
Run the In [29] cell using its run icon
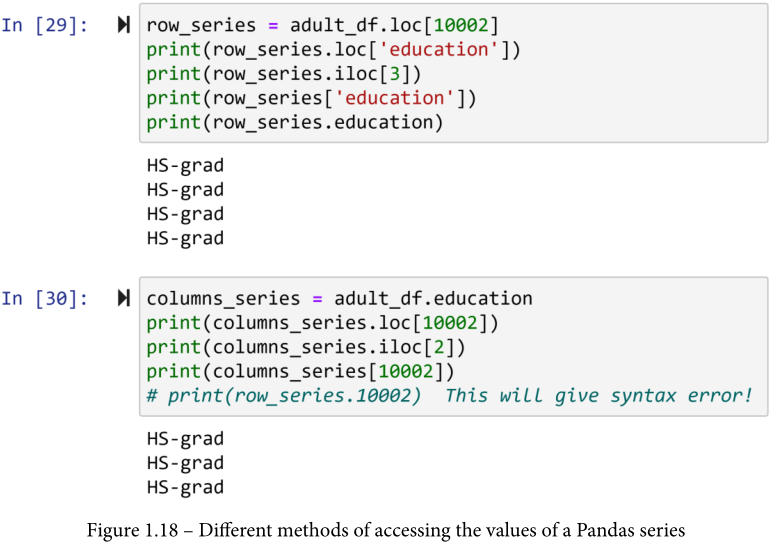pyautogui.click(x=124, y=25)
